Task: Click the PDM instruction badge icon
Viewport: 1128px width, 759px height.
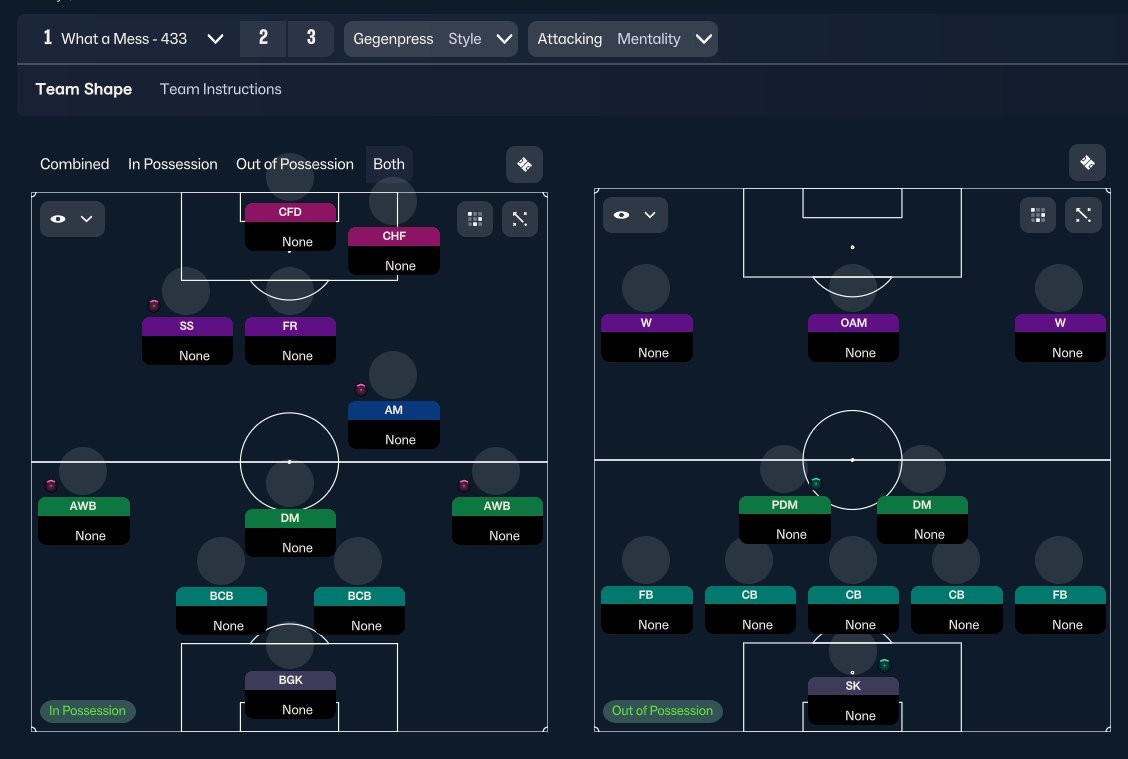Action: coord(816,483)
